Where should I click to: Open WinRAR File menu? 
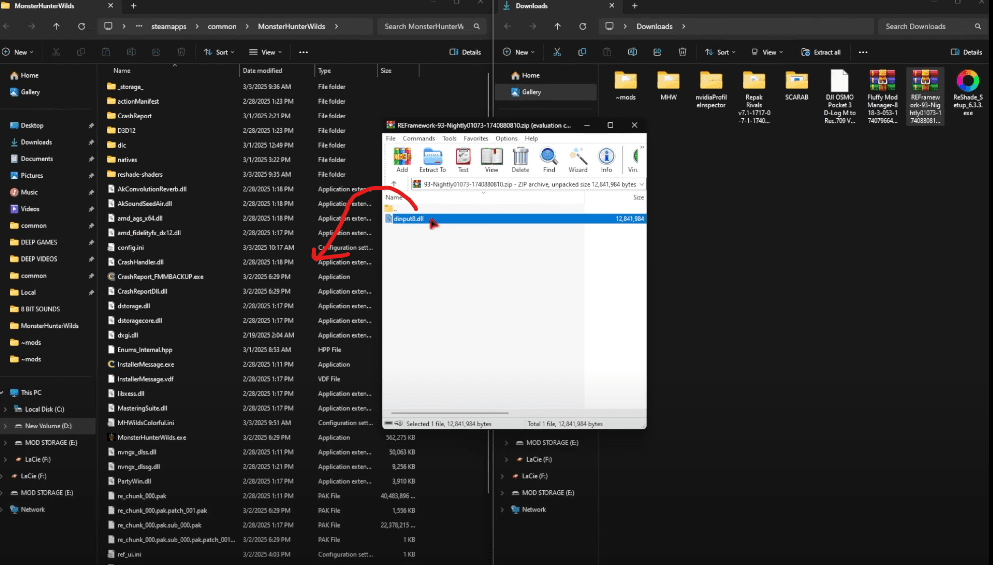tap(391, 138)
